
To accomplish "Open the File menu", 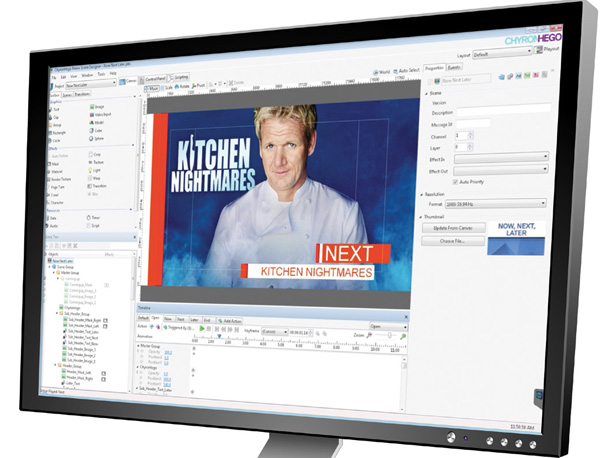I will [54, 77].
